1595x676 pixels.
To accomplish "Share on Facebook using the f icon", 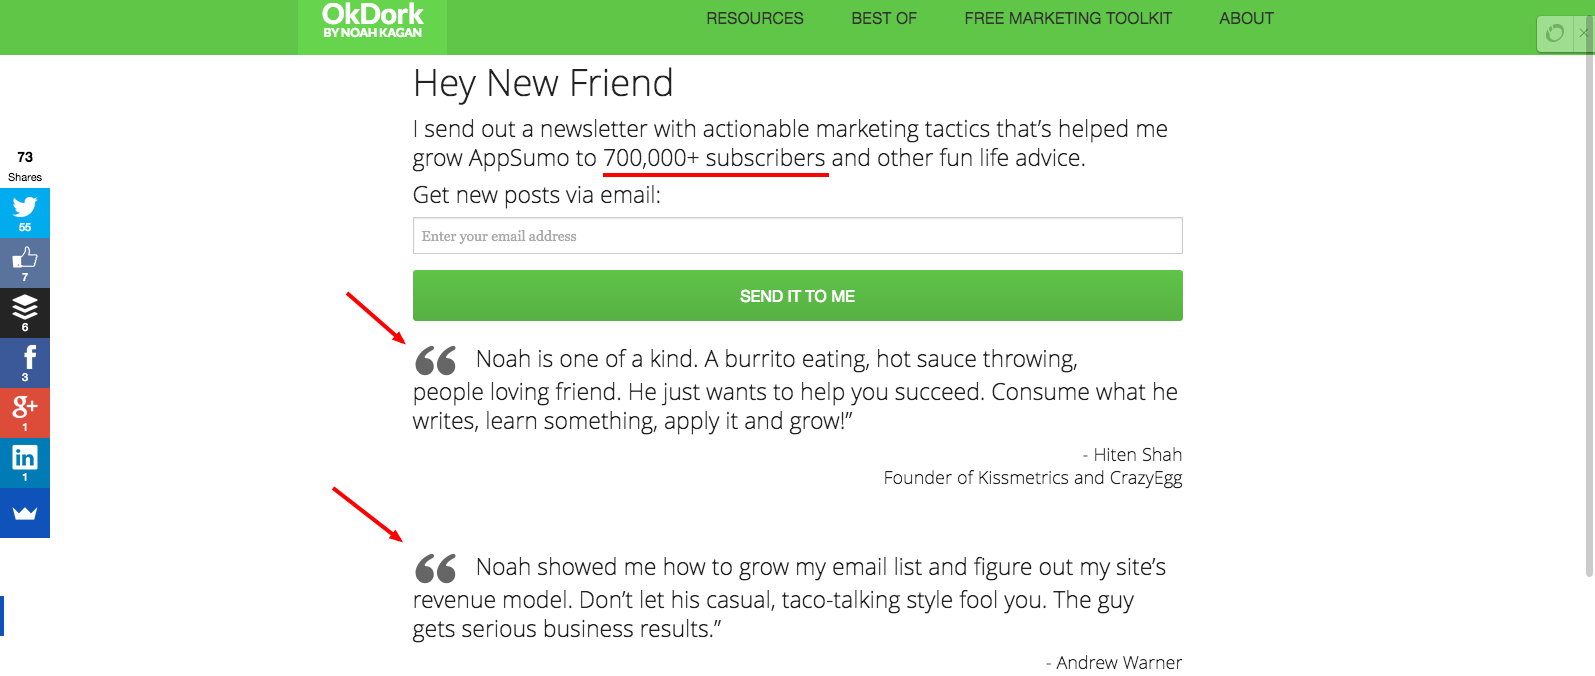I will [25, 363].
